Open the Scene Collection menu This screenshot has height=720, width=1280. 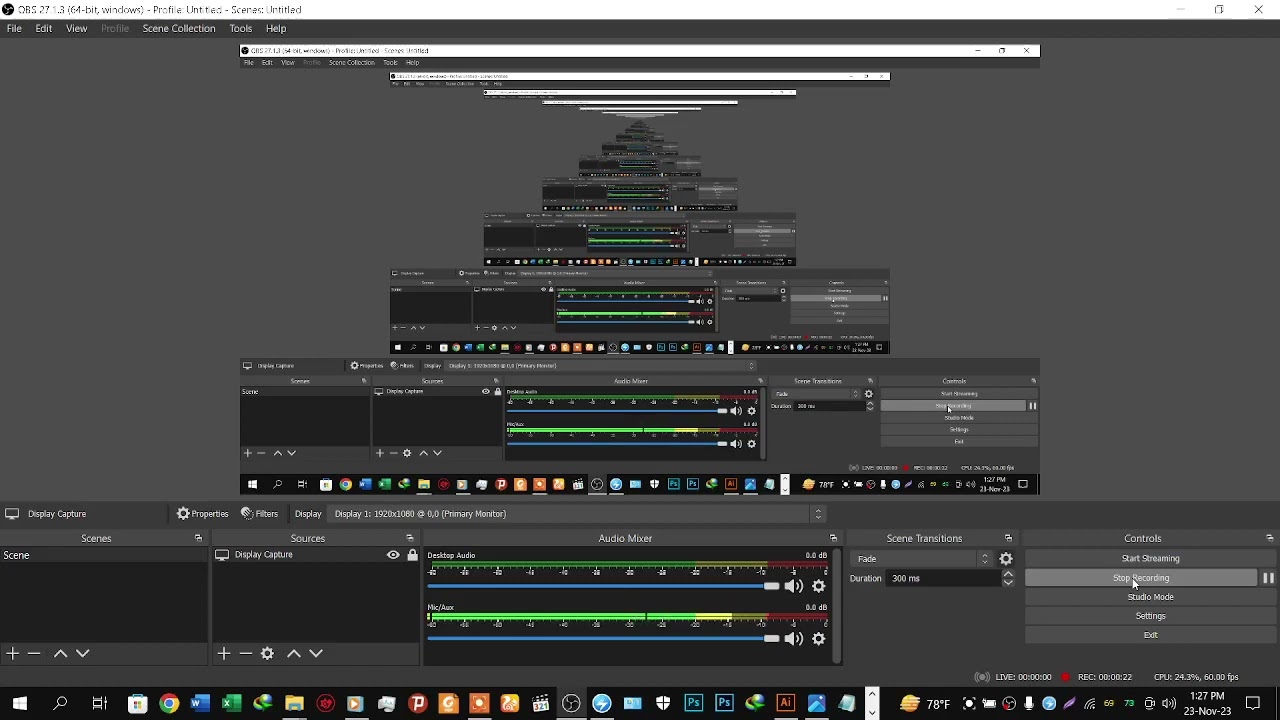pos(179,29)
